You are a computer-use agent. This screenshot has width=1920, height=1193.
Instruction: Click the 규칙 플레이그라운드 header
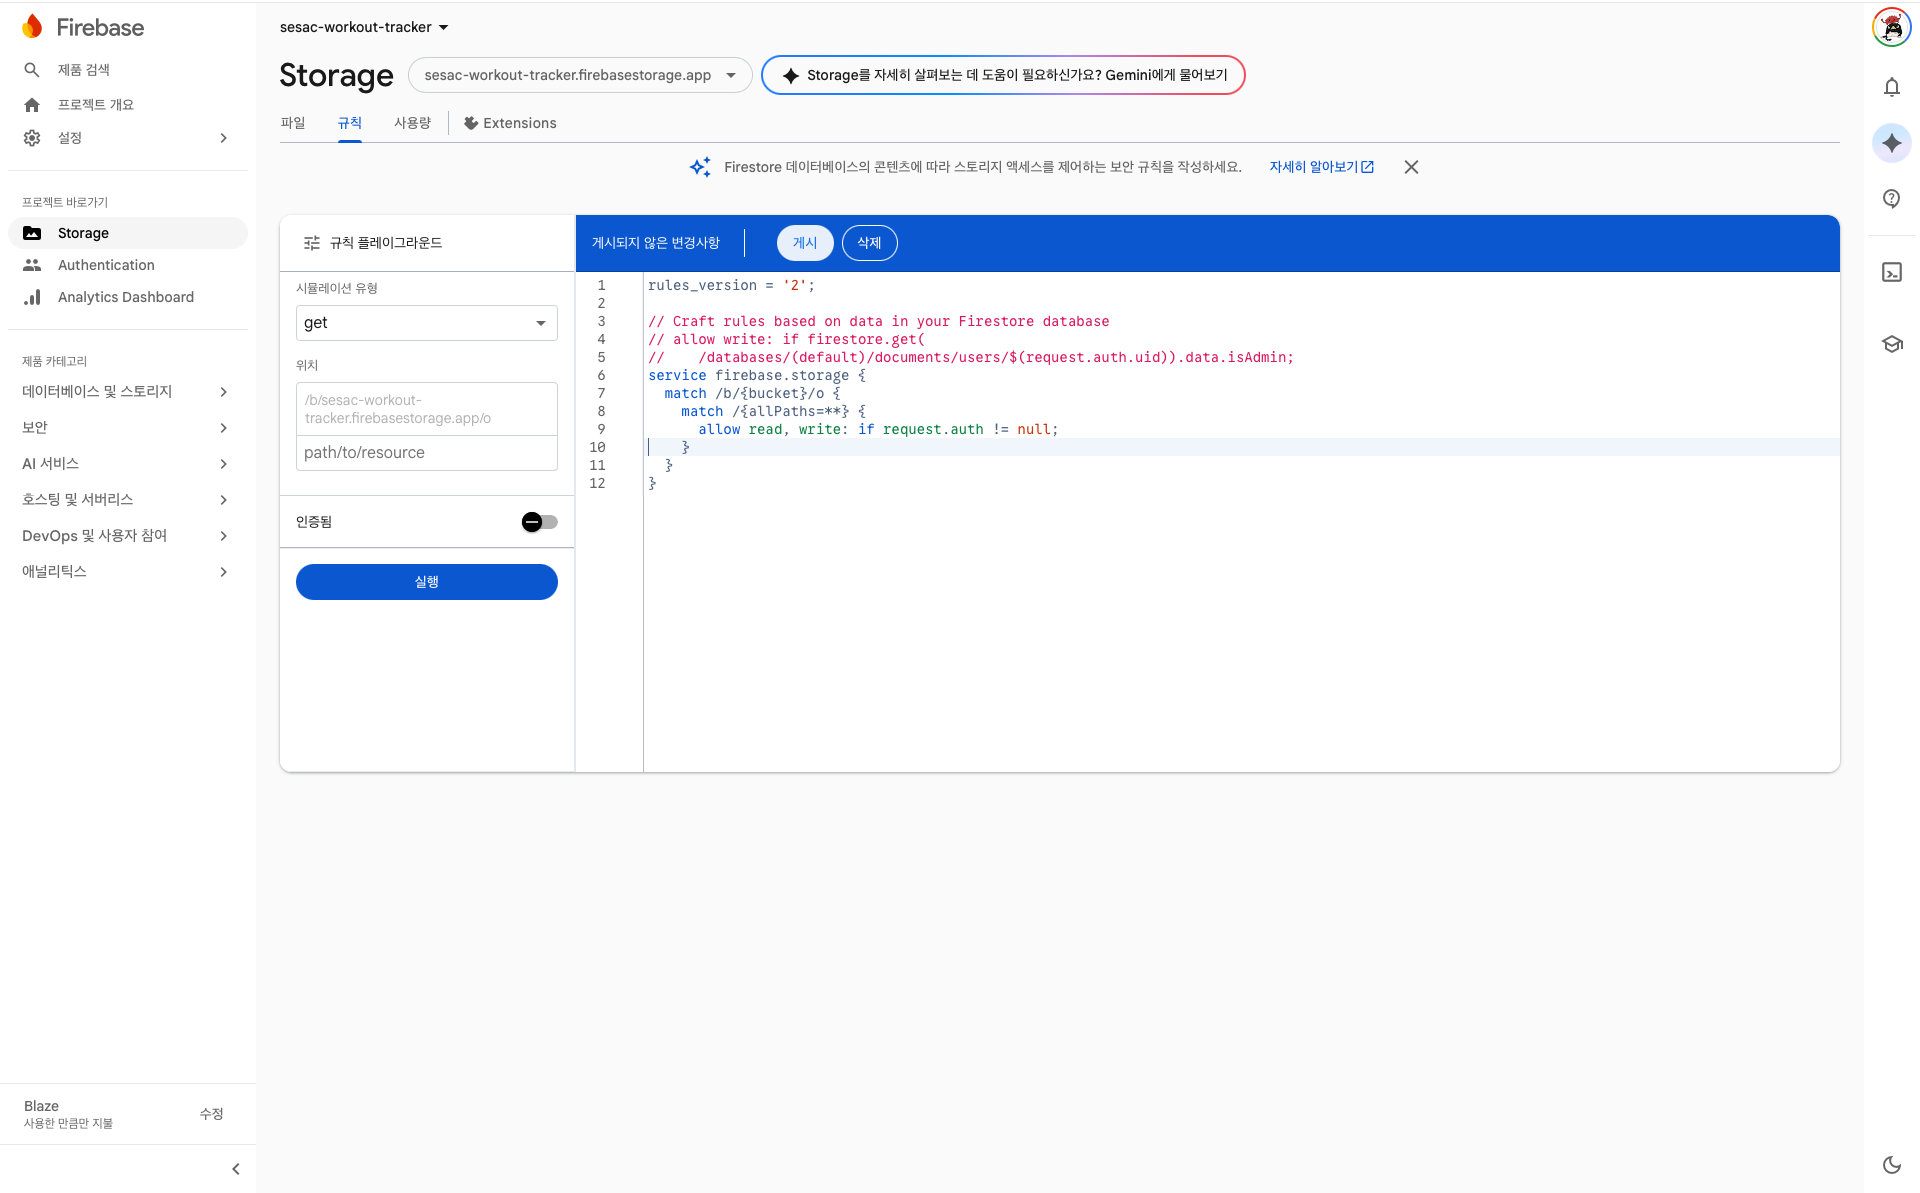pyautogui.click(x=386, y=243)
